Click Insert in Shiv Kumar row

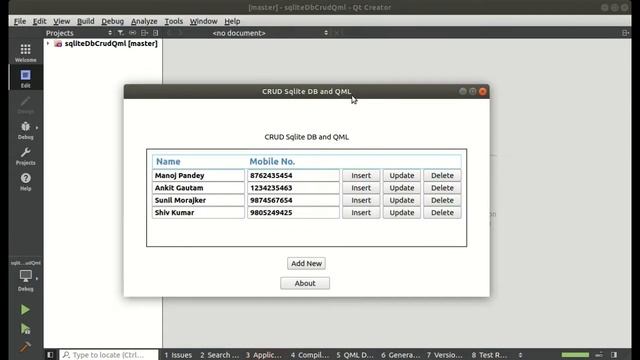[x=361, y=212]
